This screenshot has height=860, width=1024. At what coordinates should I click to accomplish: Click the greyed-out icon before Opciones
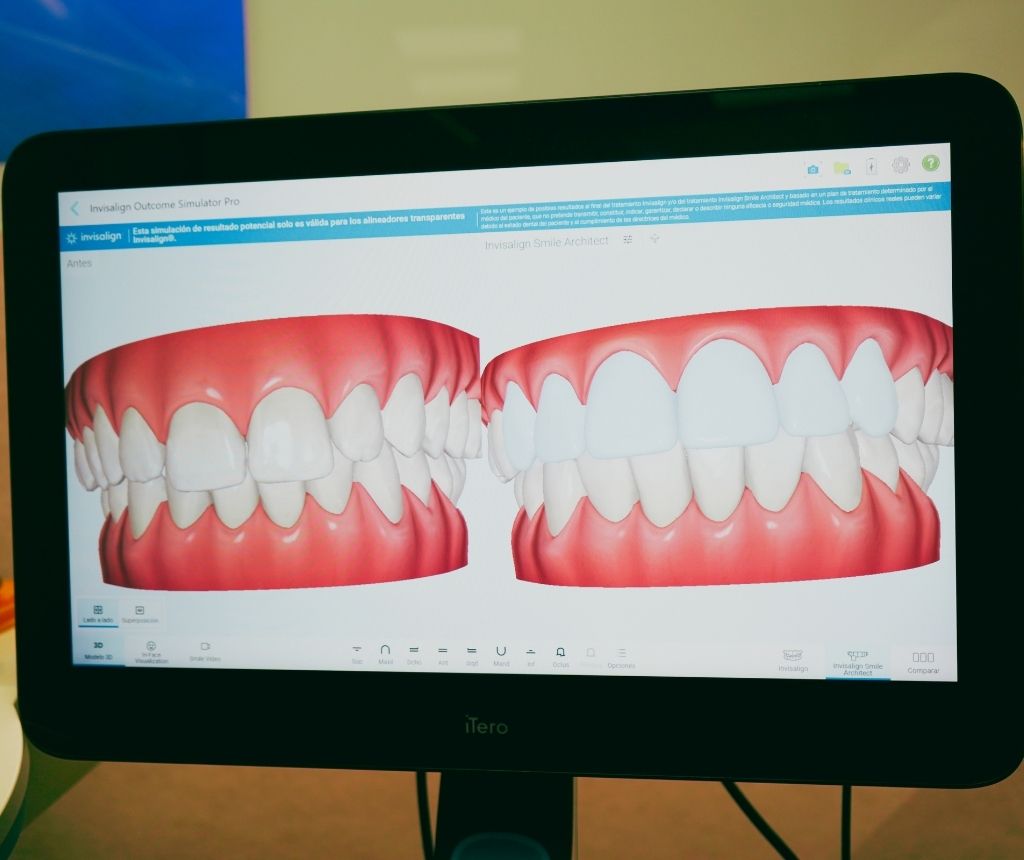click(x=590, y=656)
